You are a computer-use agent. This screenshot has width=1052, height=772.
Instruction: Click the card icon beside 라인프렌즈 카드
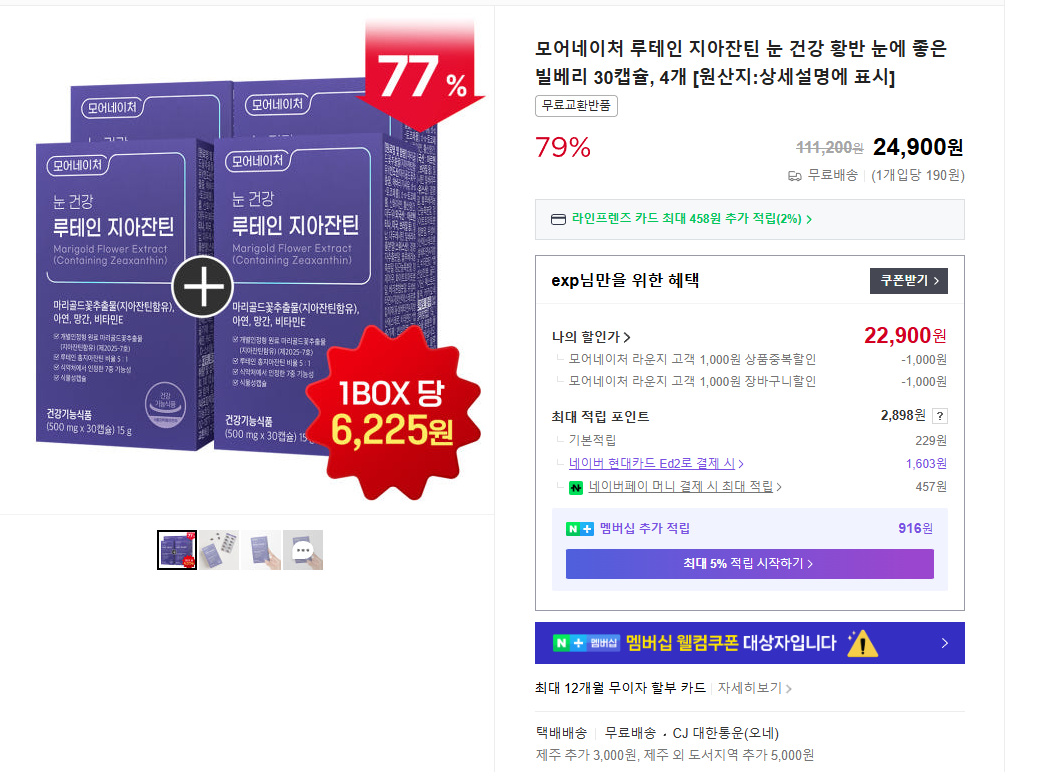tap(558, 219)
